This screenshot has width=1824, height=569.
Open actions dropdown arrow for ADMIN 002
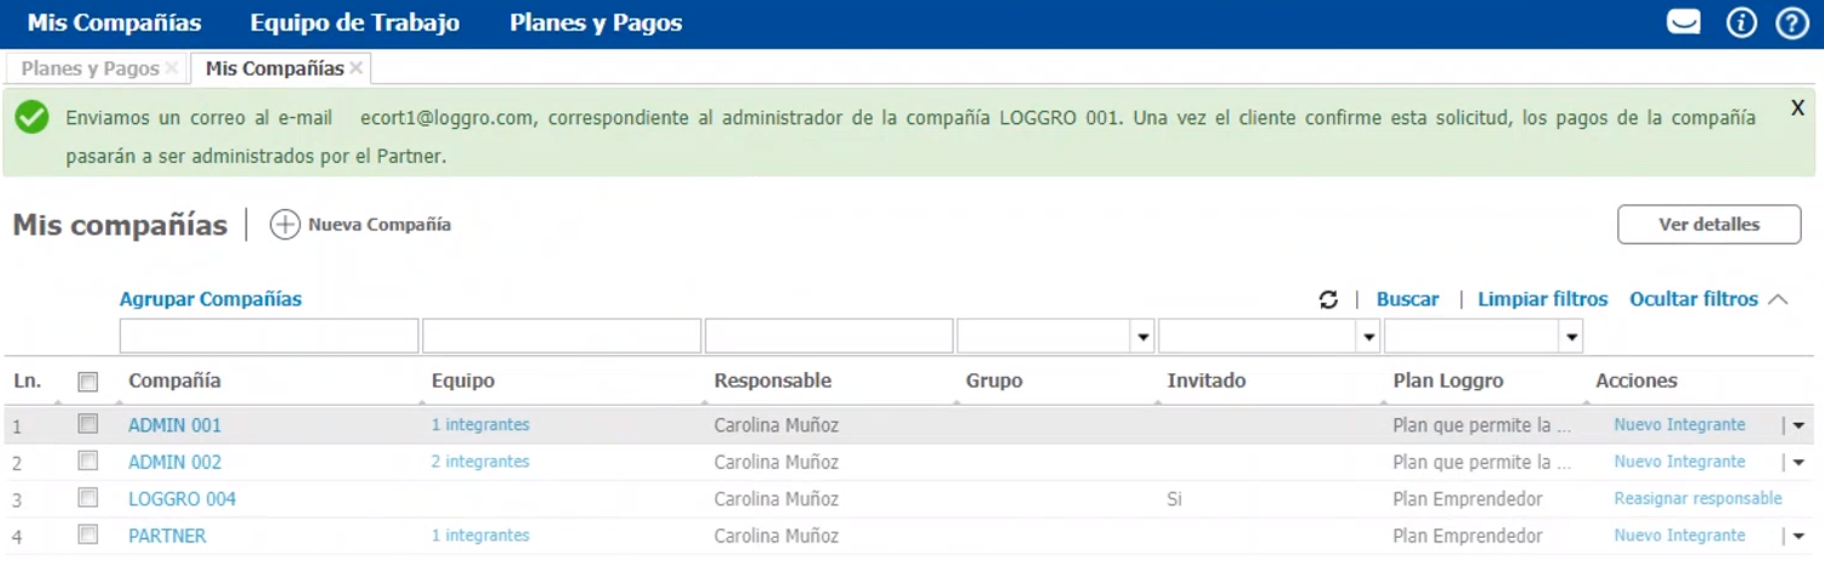click(1798, 462)
